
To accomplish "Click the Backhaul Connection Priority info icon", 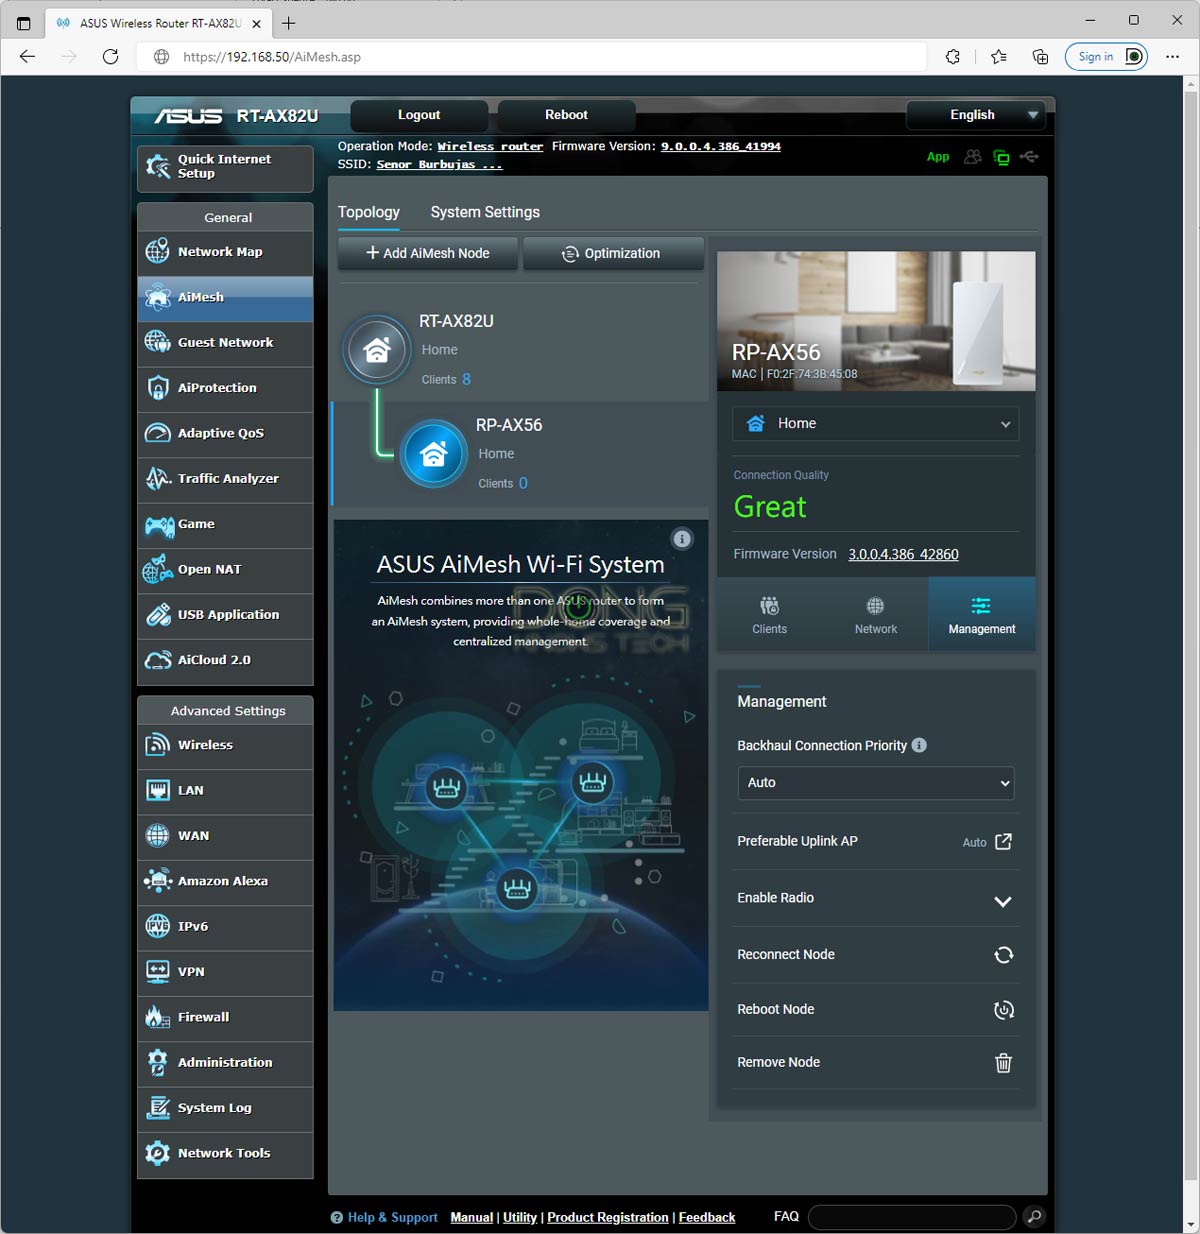I will 919,745.
